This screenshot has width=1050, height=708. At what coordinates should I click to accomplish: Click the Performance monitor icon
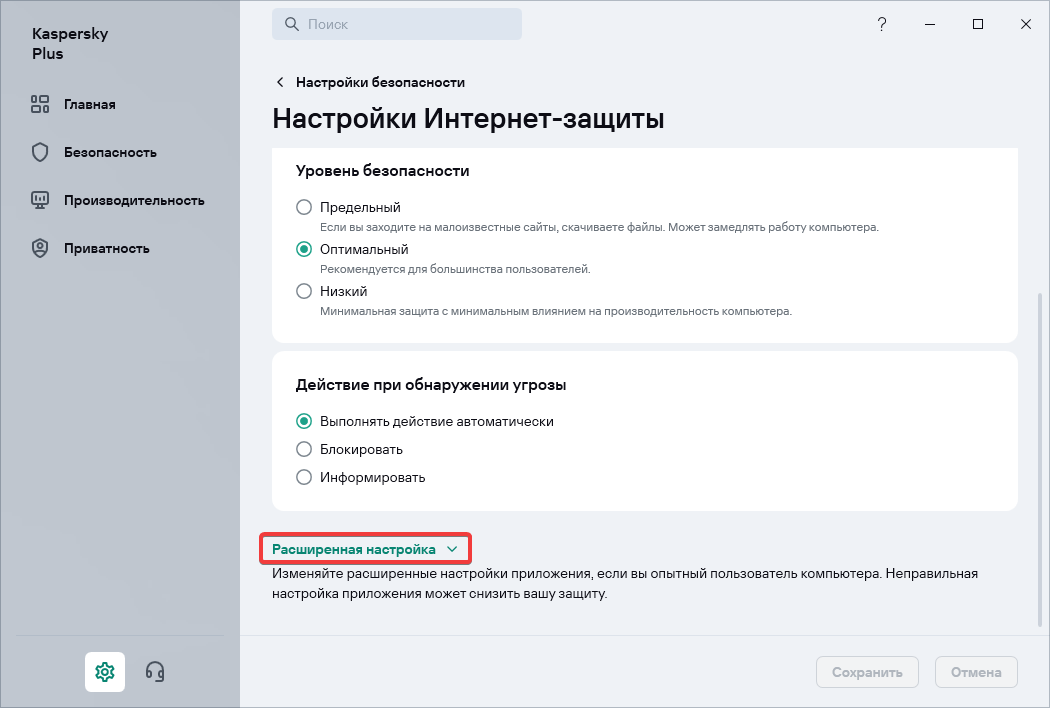tap(40, 200)
